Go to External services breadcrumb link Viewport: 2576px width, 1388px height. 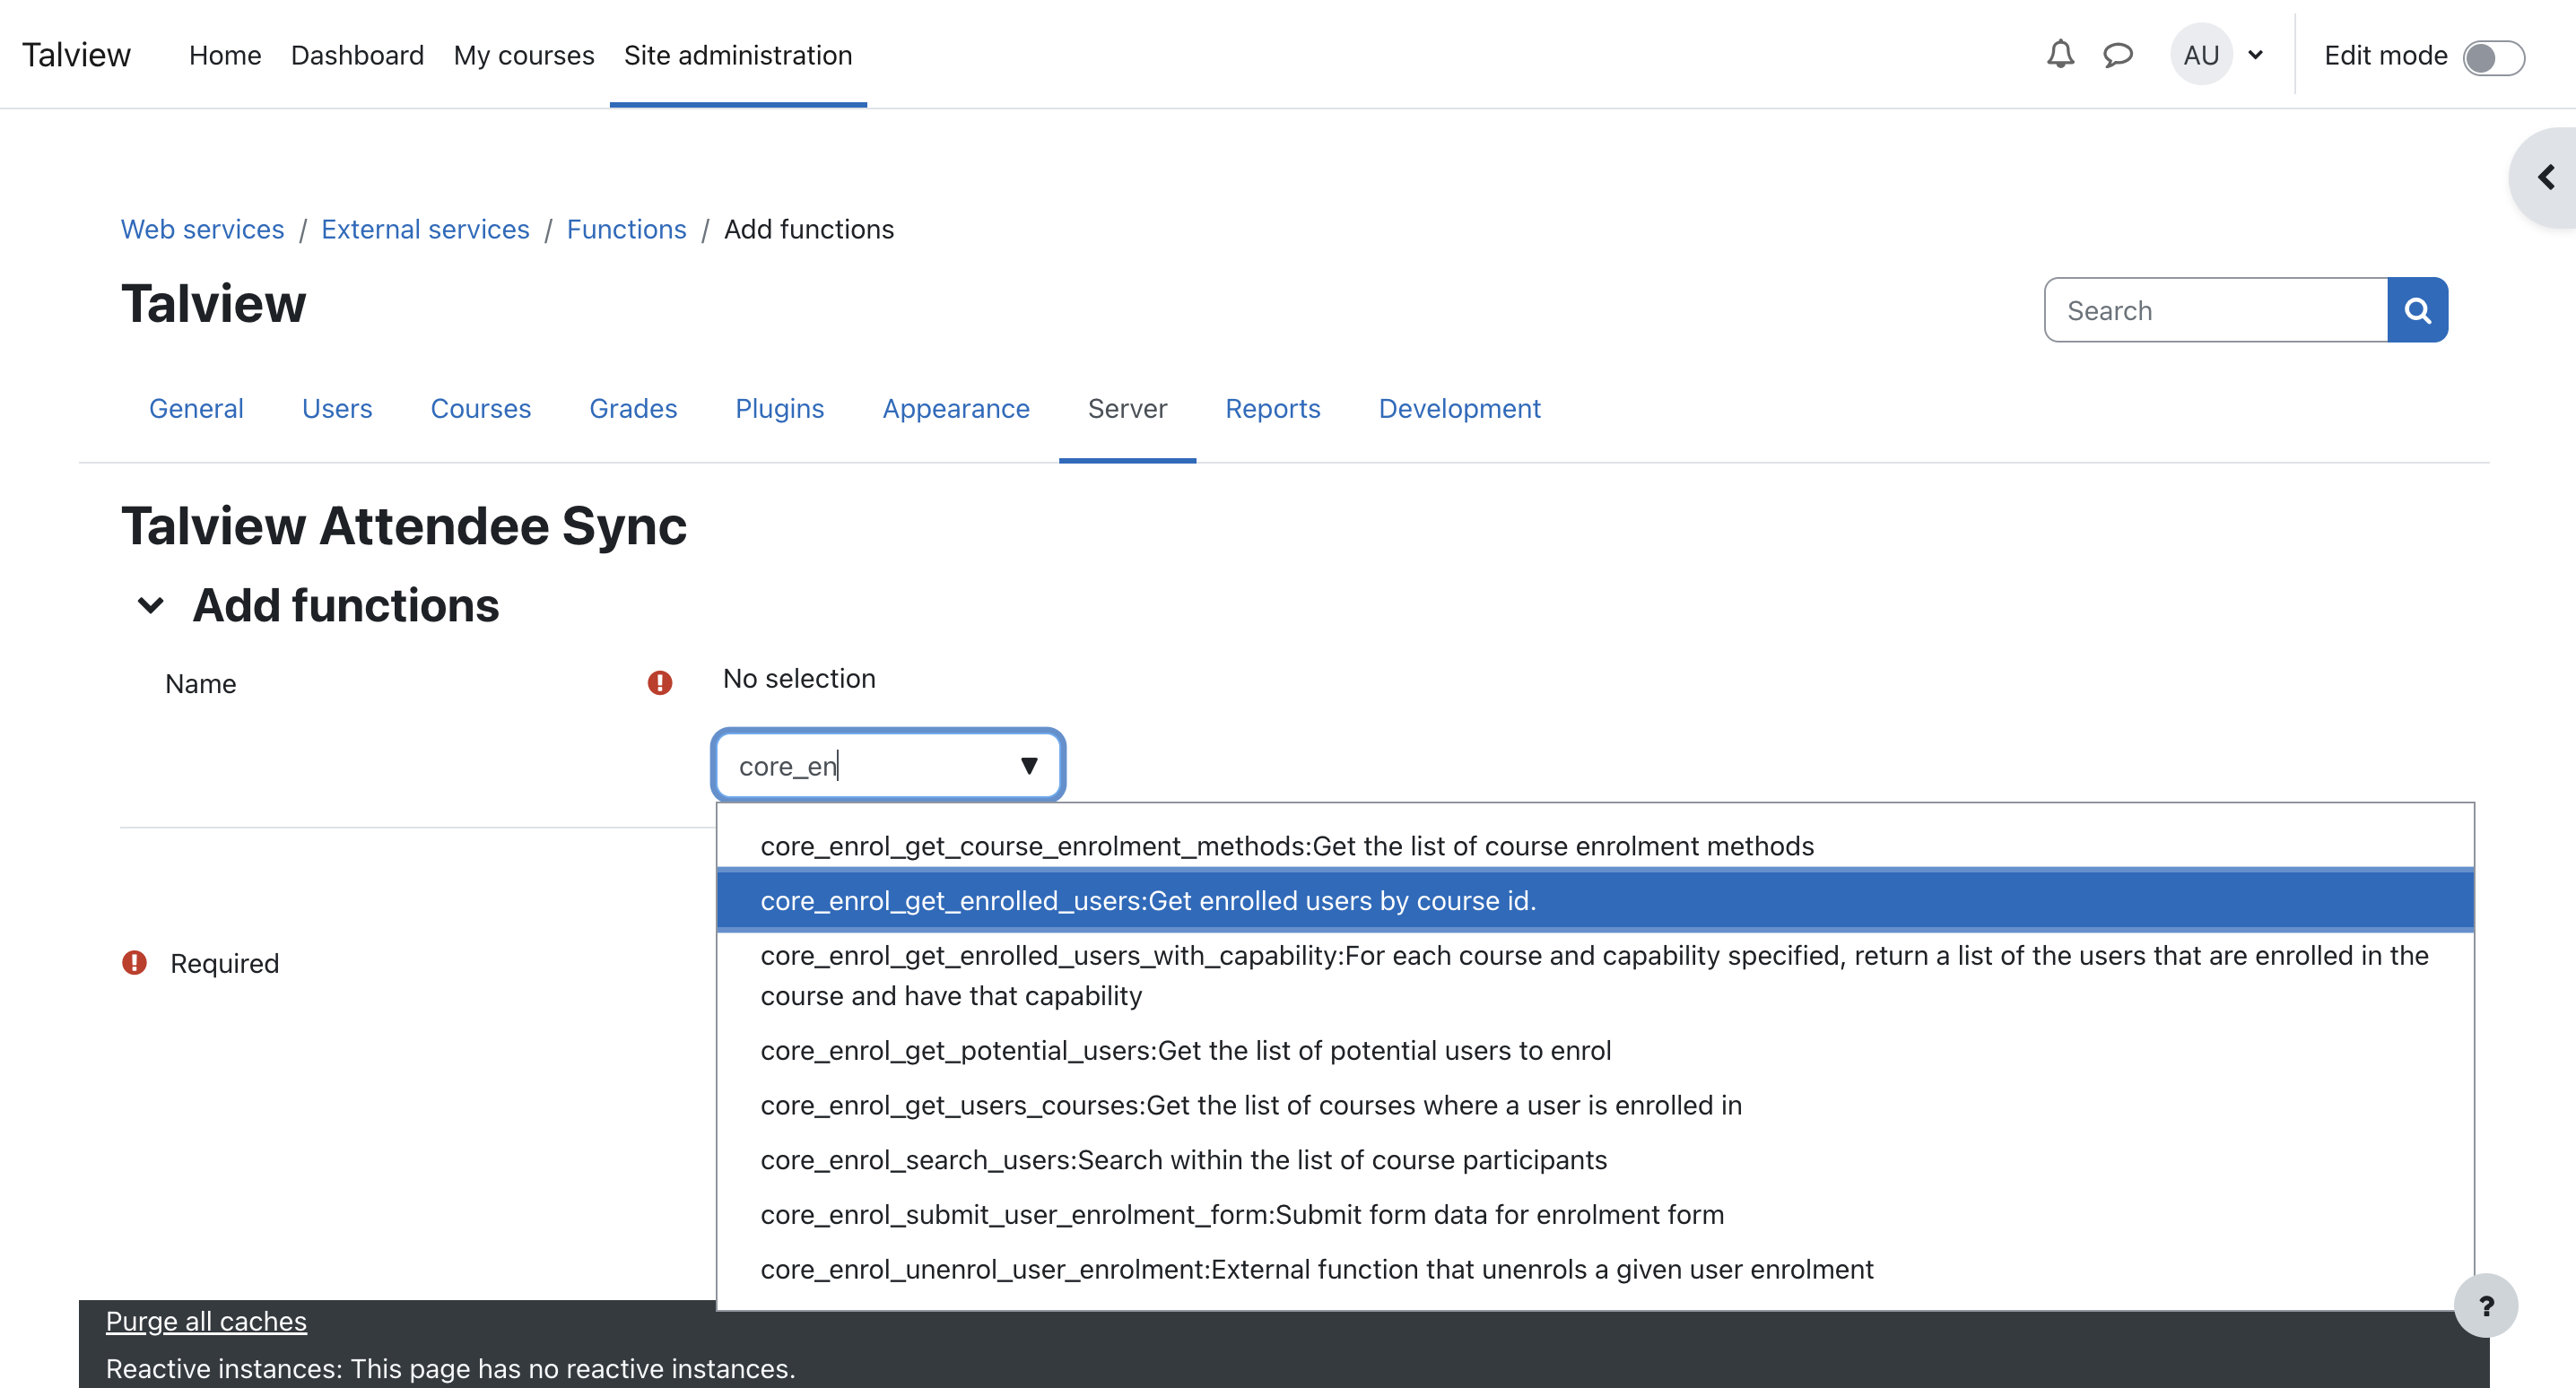tap(425, 229)
